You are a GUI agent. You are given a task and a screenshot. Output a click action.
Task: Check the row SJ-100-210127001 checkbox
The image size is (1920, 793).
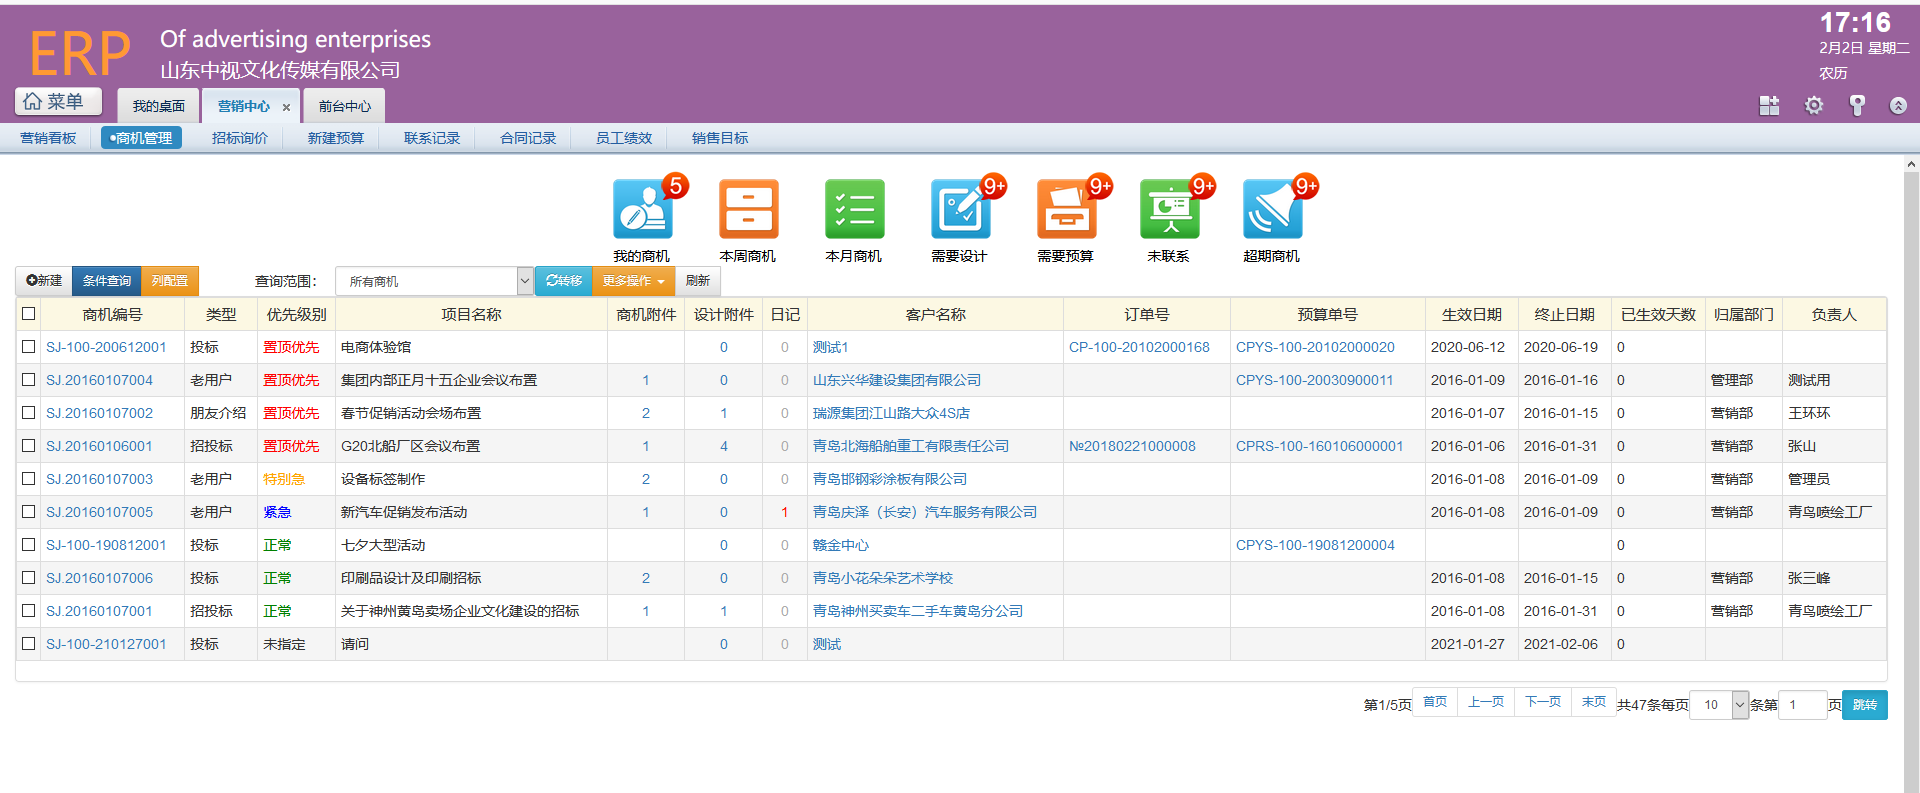click(x=29, y=644)
